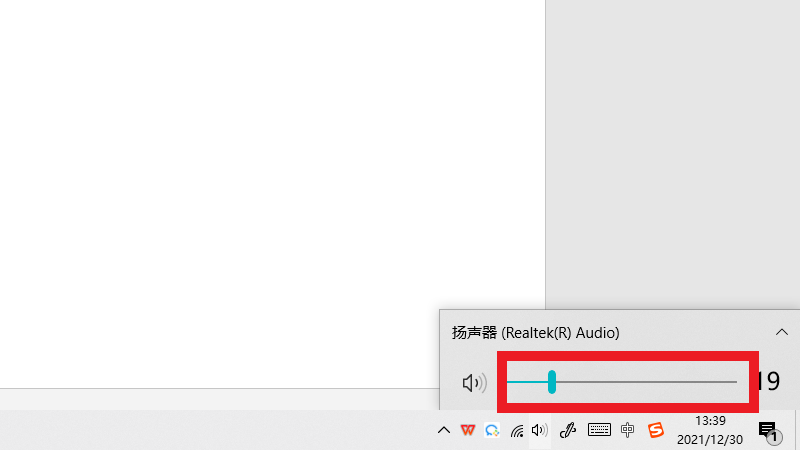Select the 扬声器 (Realtek(R) Audio) device label
The width and height of the screenshot is (800, 450).
coord(536,332)
